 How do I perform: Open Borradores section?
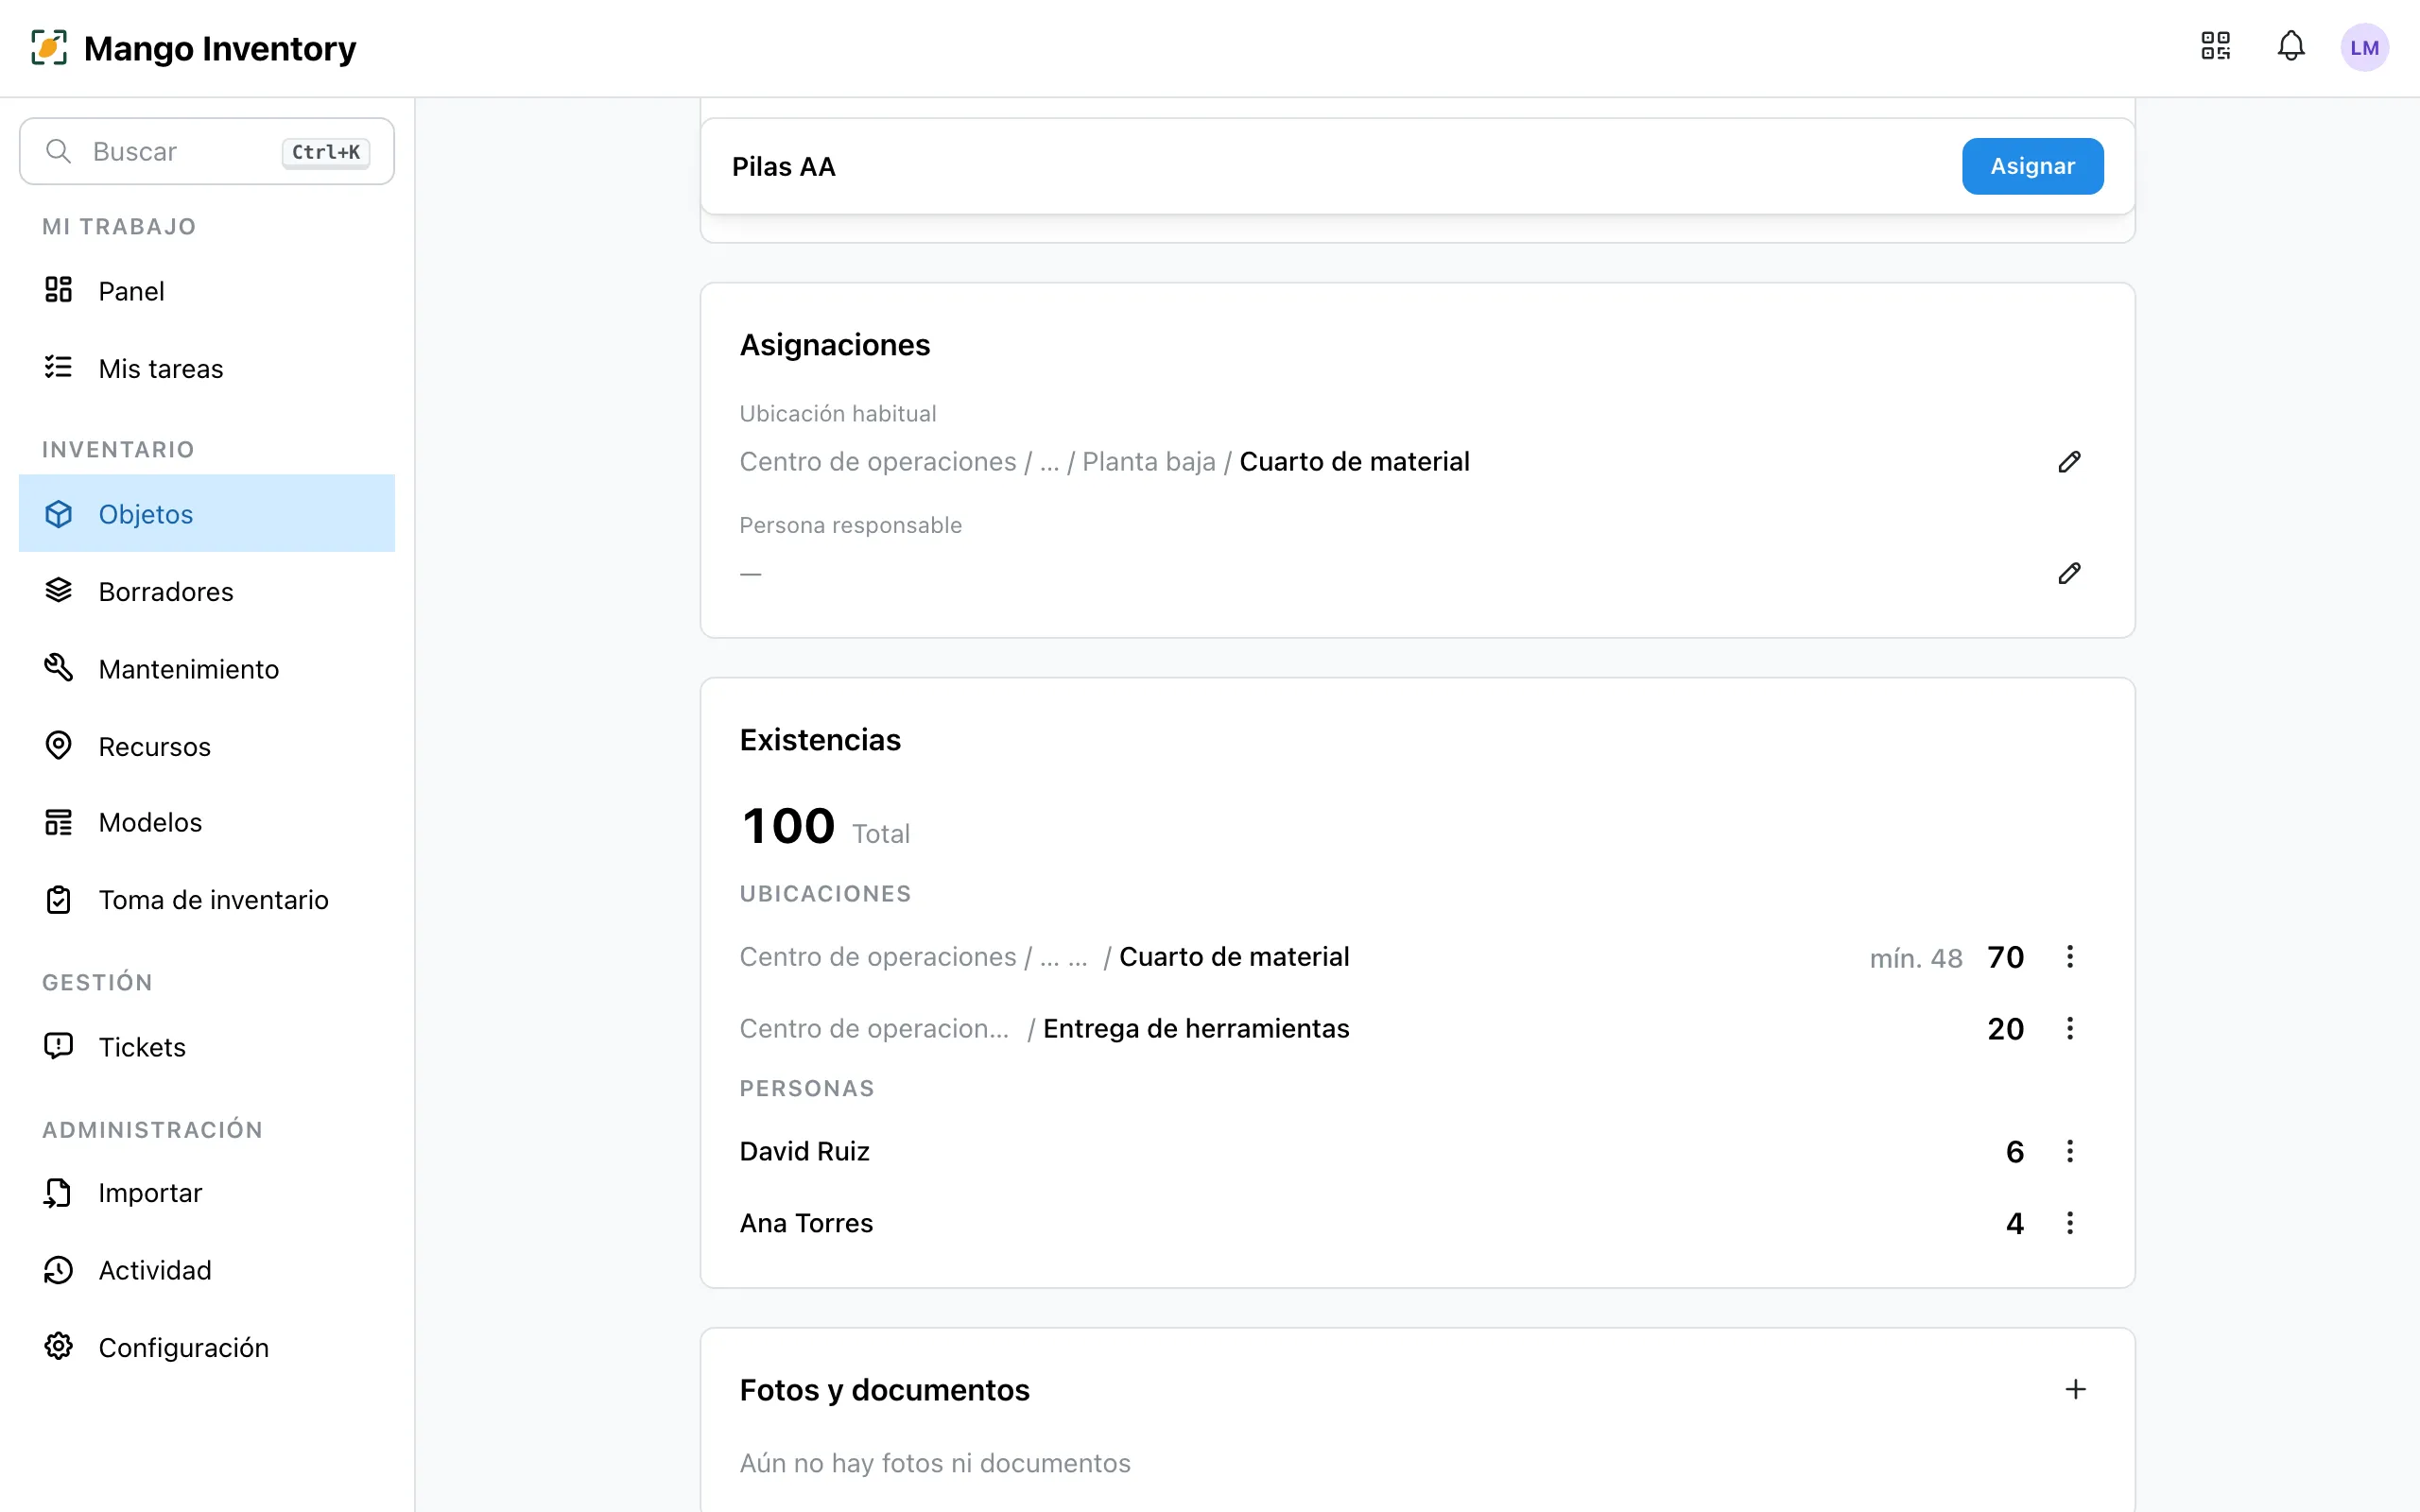tap(207, 592)
